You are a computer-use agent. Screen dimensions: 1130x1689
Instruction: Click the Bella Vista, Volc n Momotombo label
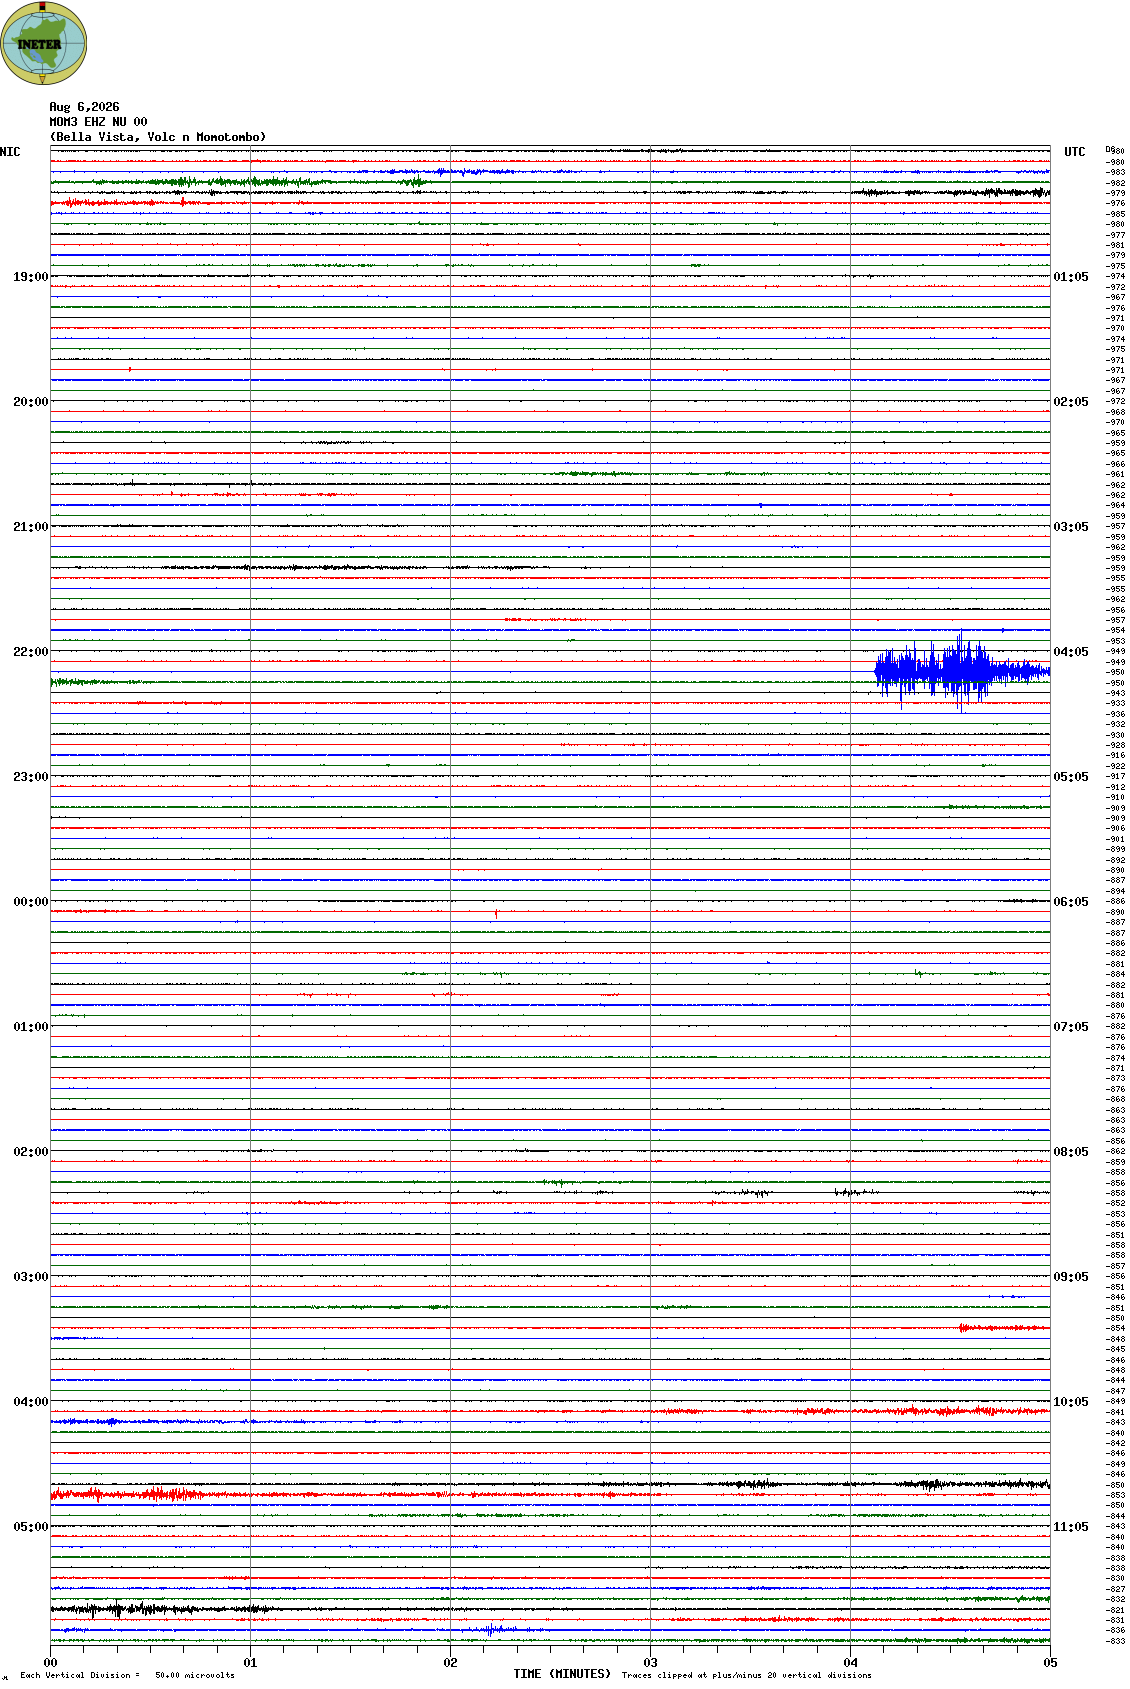(x=158, y=137)
